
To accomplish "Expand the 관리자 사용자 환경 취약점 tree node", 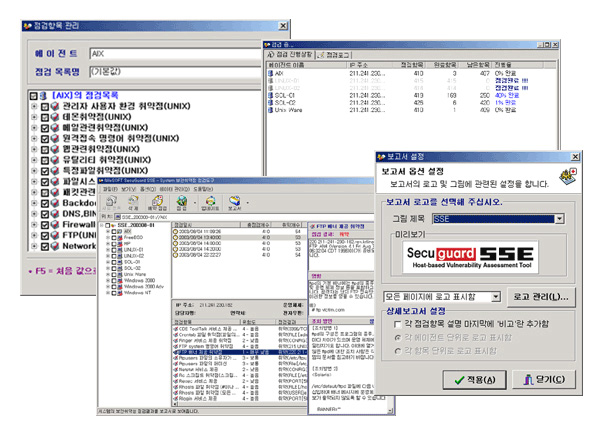I will pyautogui.click(x=35, y=104).
